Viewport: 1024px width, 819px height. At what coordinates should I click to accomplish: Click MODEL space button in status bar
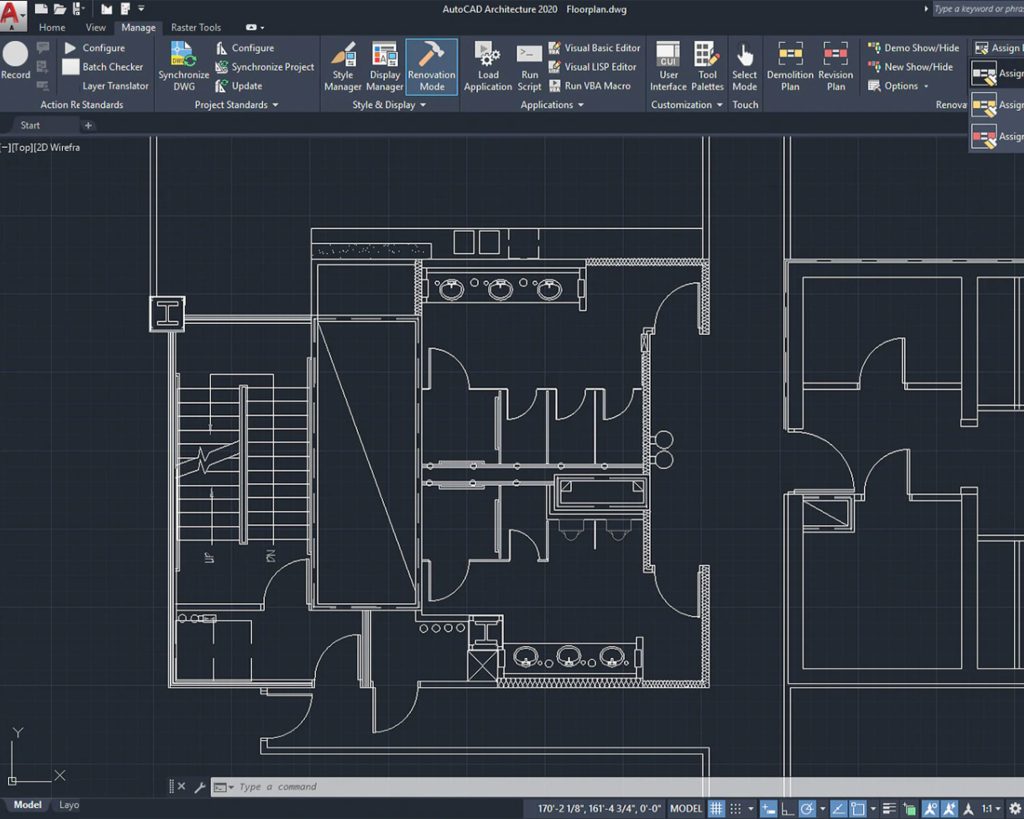pyautogui.click(x=686, y=809)
